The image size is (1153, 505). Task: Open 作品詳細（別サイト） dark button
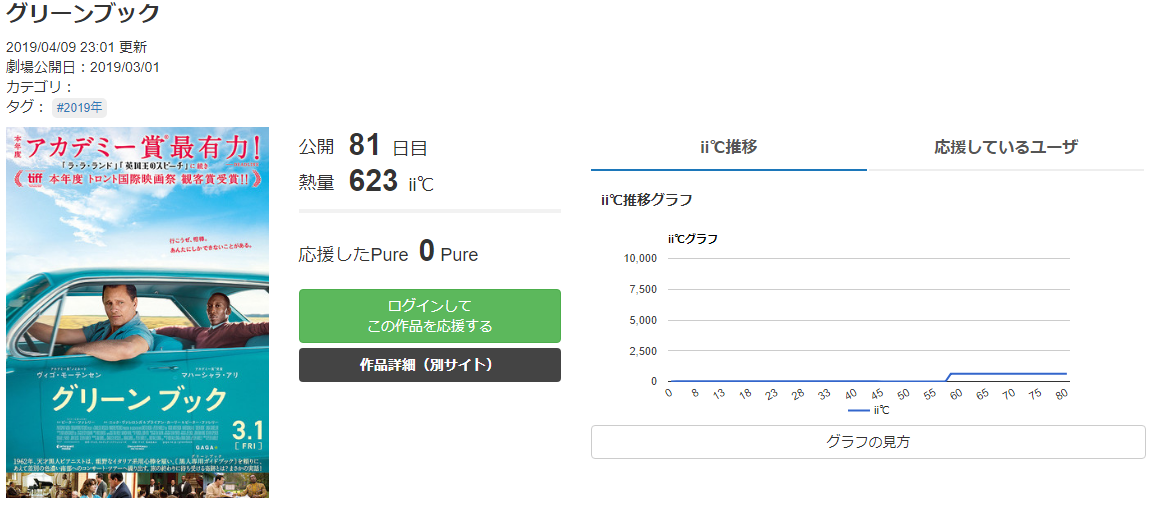[x=429, y=365]
